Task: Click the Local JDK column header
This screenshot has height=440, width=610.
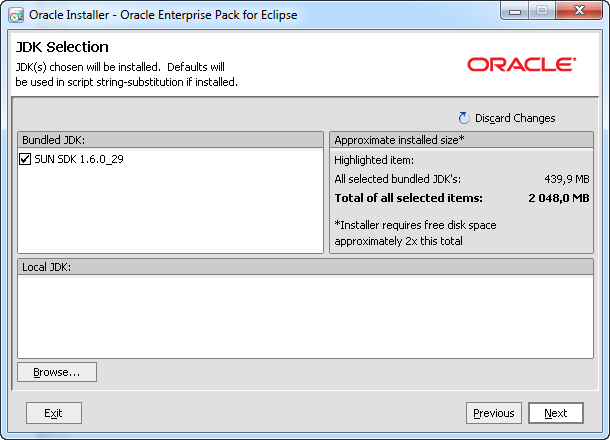Action: 305,267
